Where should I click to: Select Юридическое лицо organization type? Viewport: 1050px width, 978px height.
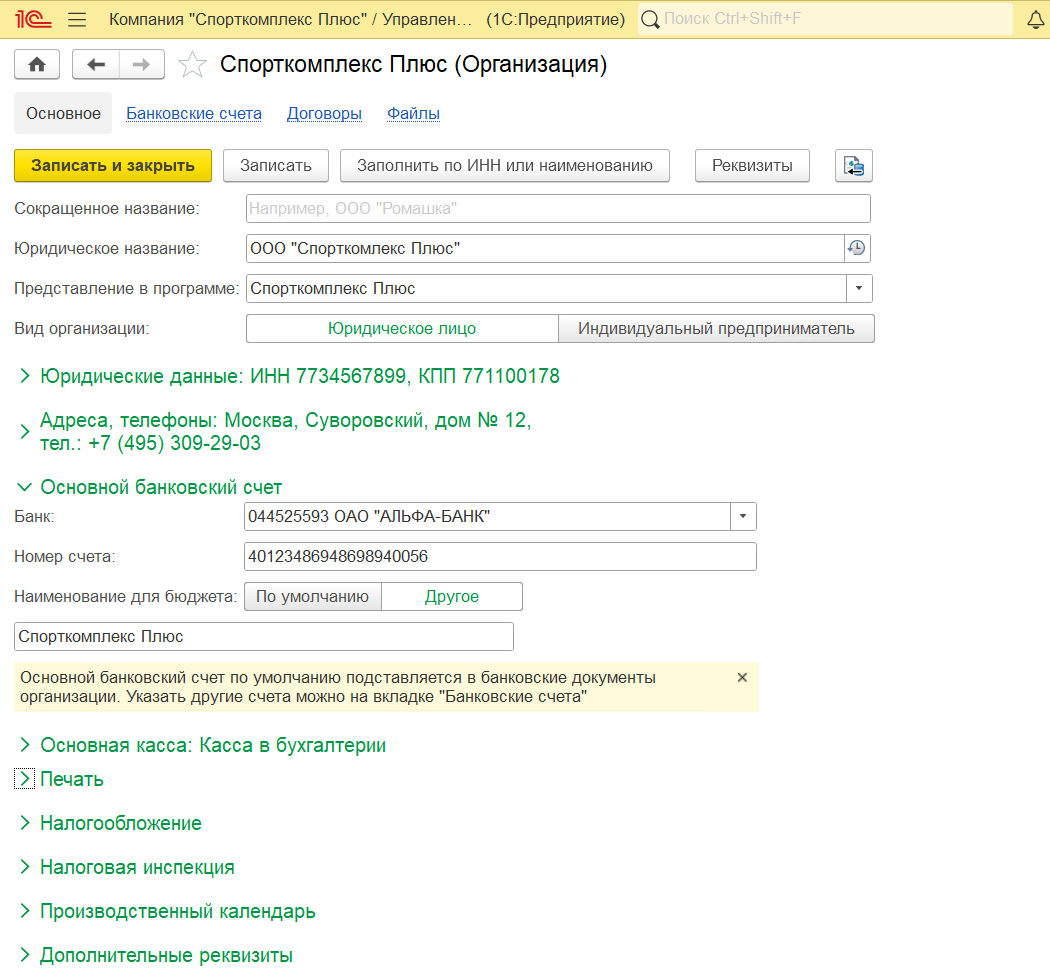(x=402, y=329)
